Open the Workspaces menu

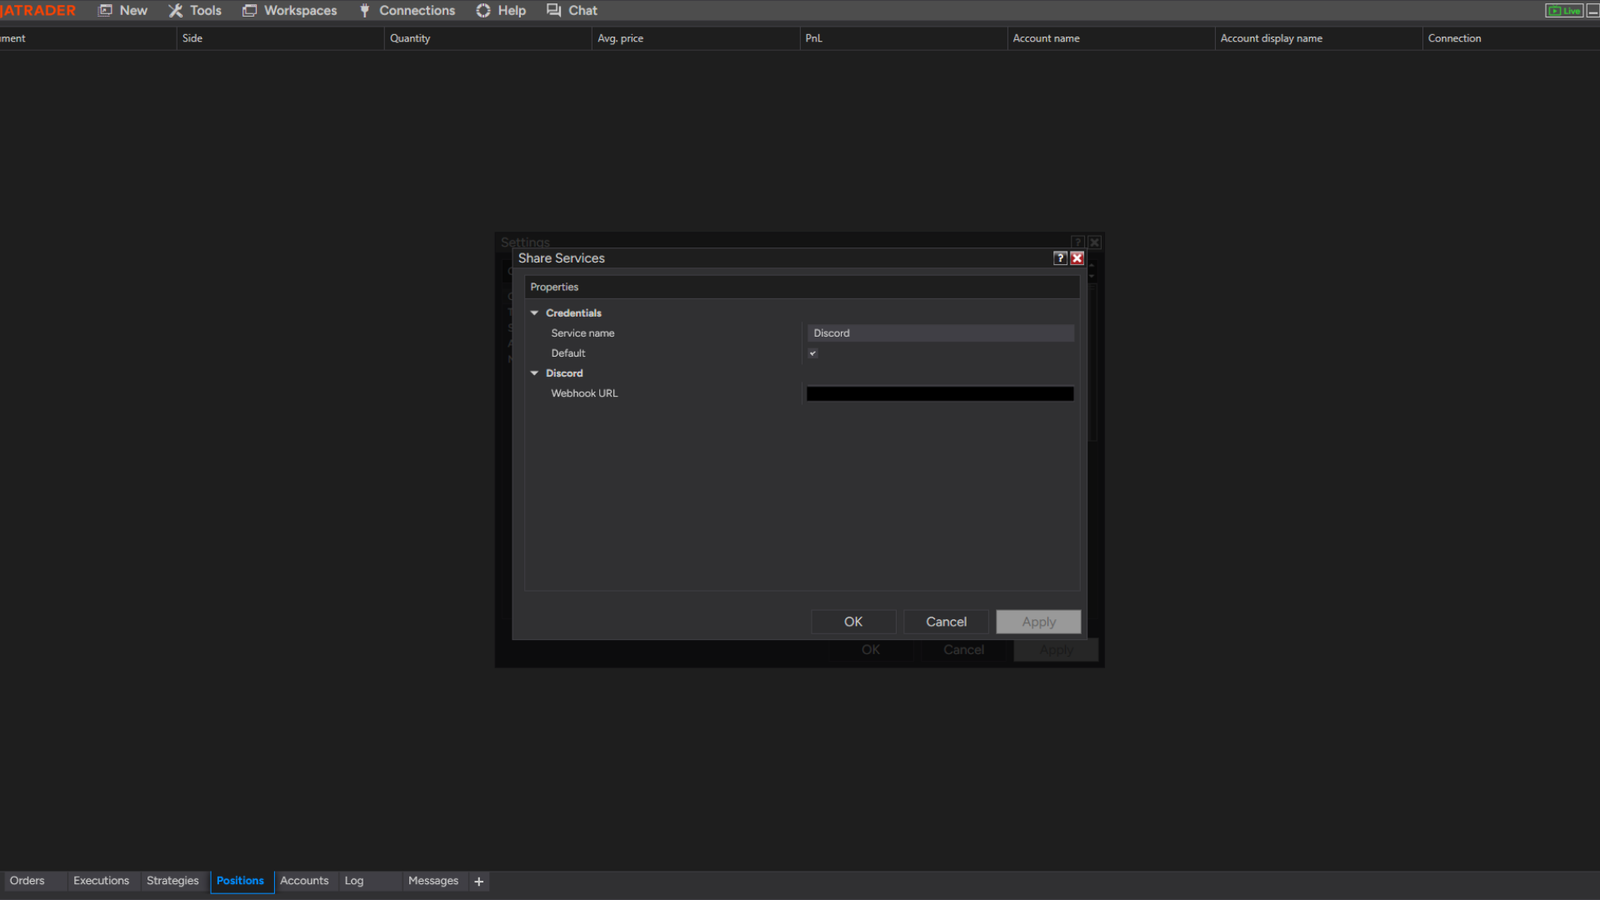(x=289, y=10)
